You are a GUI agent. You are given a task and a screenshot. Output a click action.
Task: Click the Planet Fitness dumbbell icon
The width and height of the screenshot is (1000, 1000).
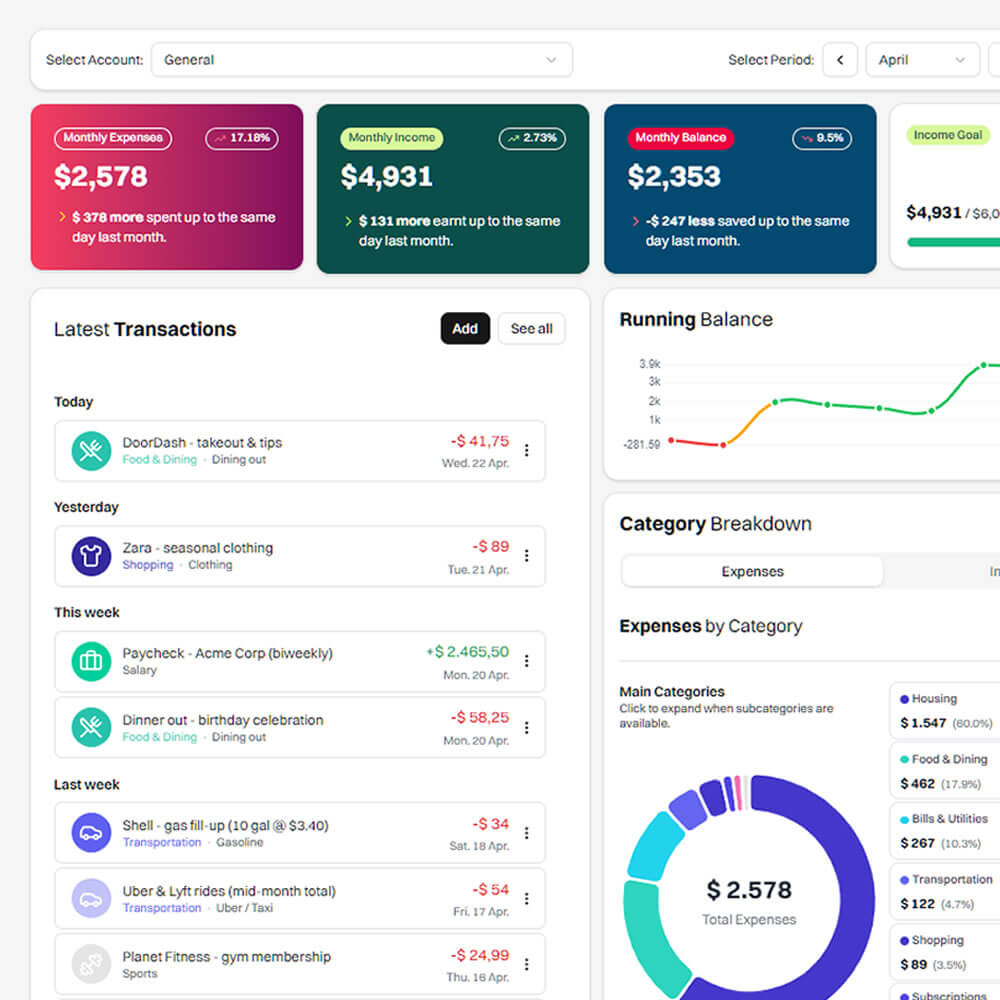pos(91,964)
